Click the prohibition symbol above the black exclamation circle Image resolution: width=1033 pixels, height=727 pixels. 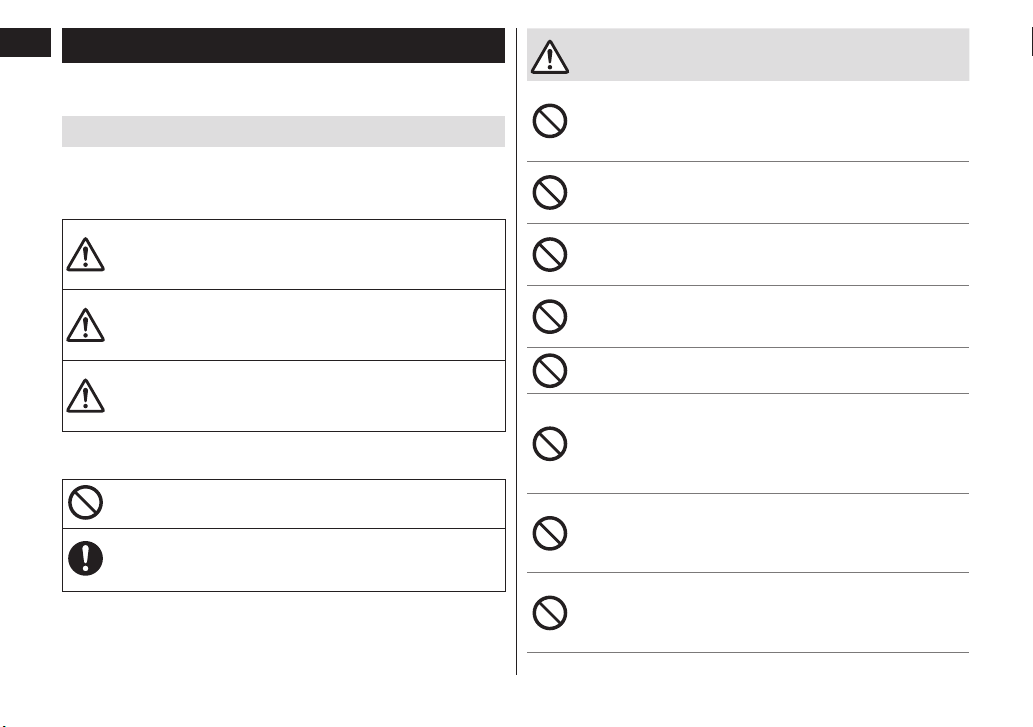[86, 502]
